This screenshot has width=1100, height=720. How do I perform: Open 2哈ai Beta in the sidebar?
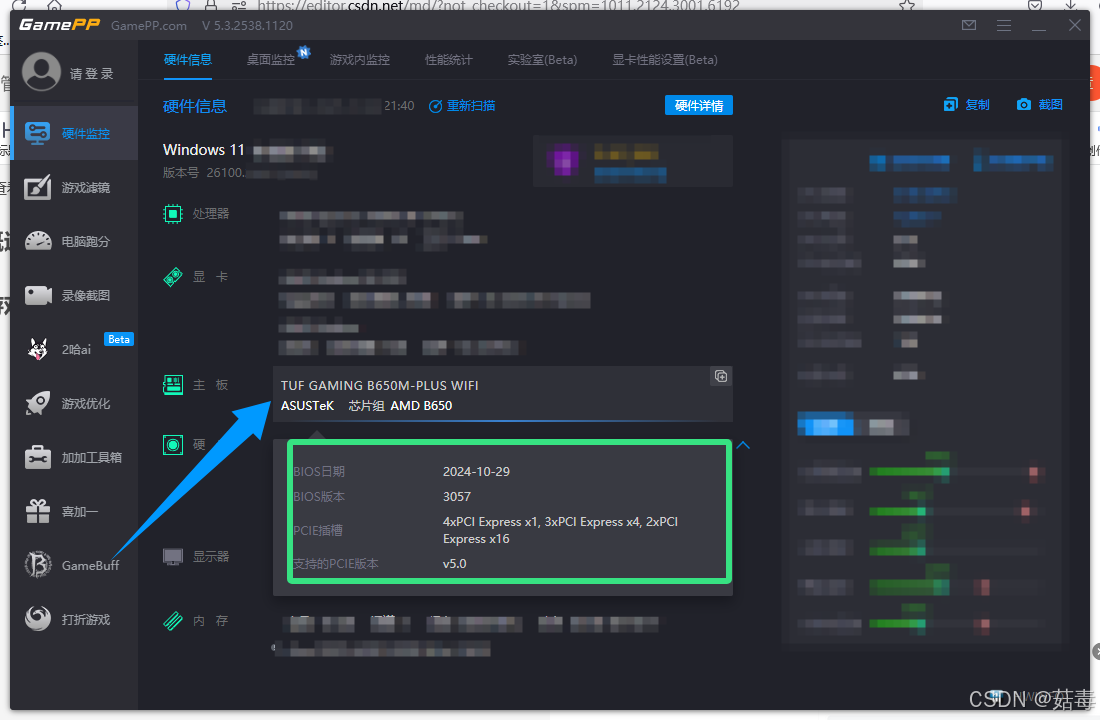pos(74,349)
